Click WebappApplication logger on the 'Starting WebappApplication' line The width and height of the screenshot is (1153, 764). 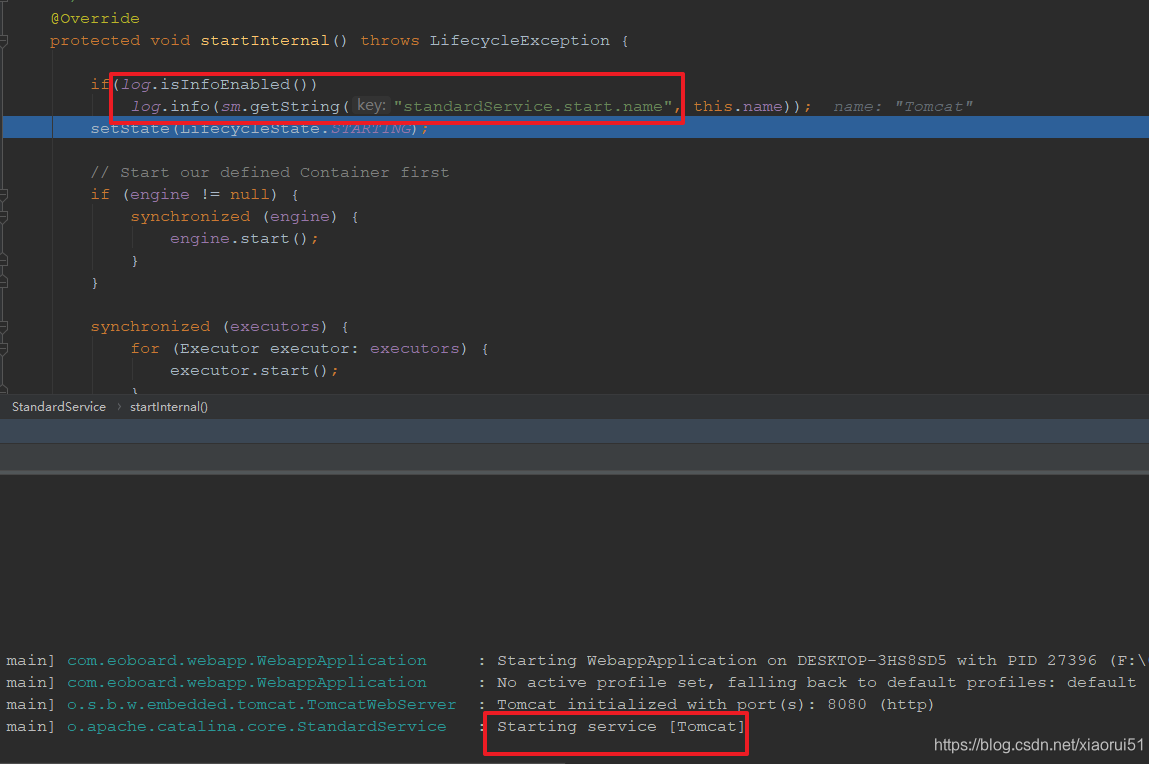246,660
